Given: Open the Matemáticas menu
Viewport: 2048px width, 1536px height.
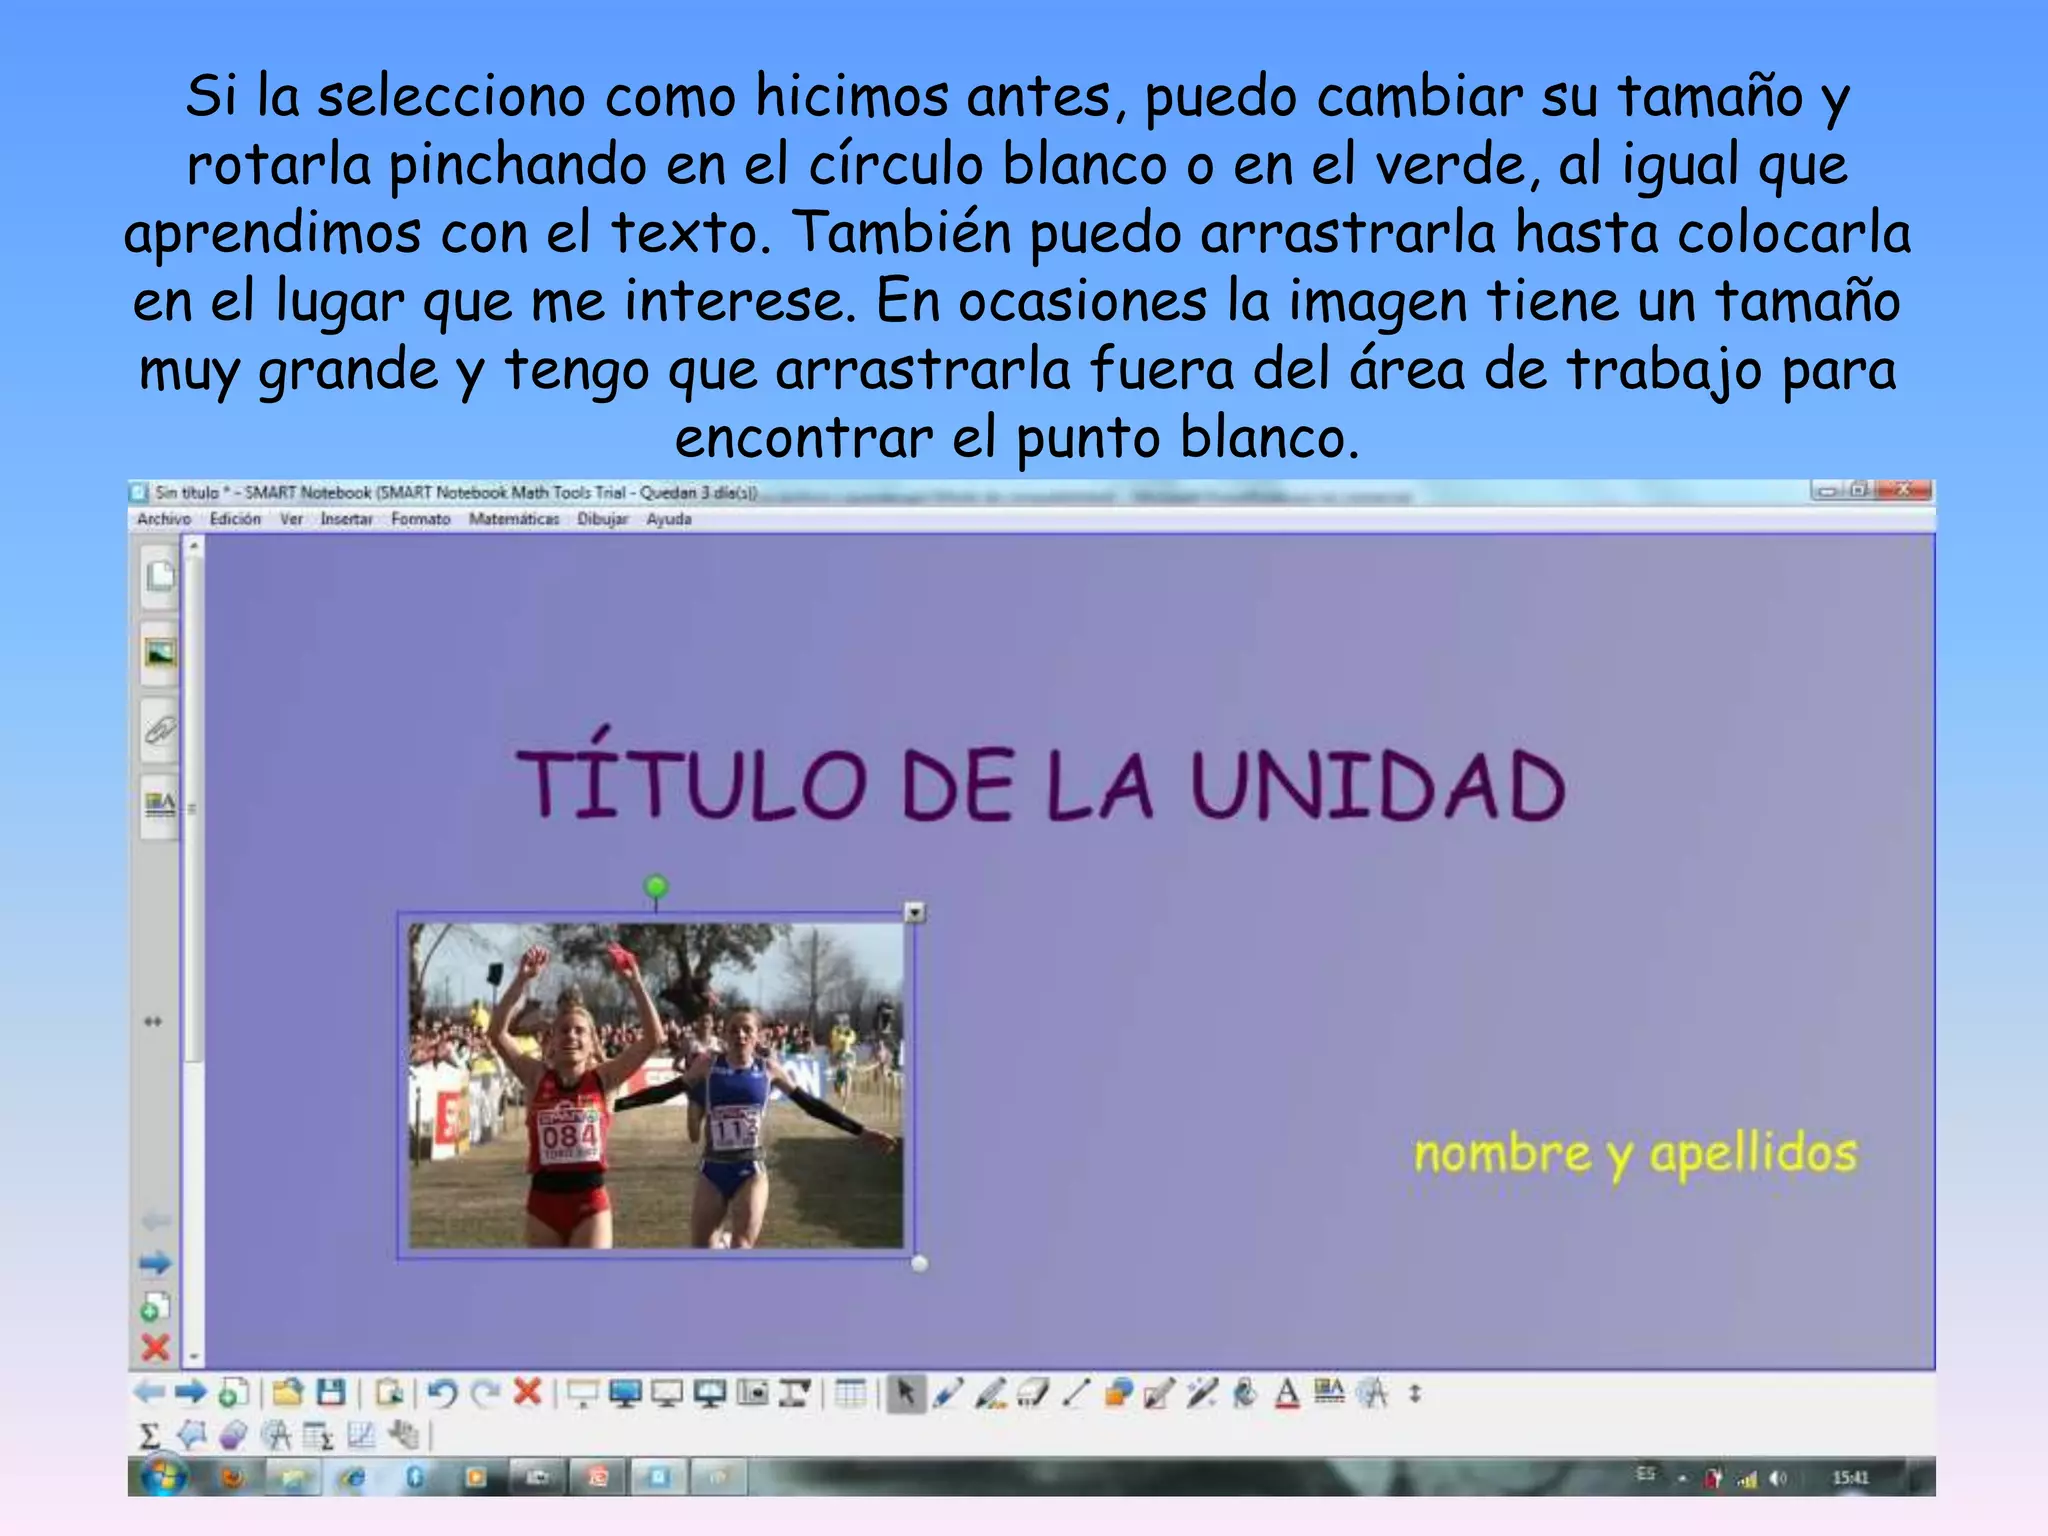Looking at the screenshot, I should pos(514,519).
